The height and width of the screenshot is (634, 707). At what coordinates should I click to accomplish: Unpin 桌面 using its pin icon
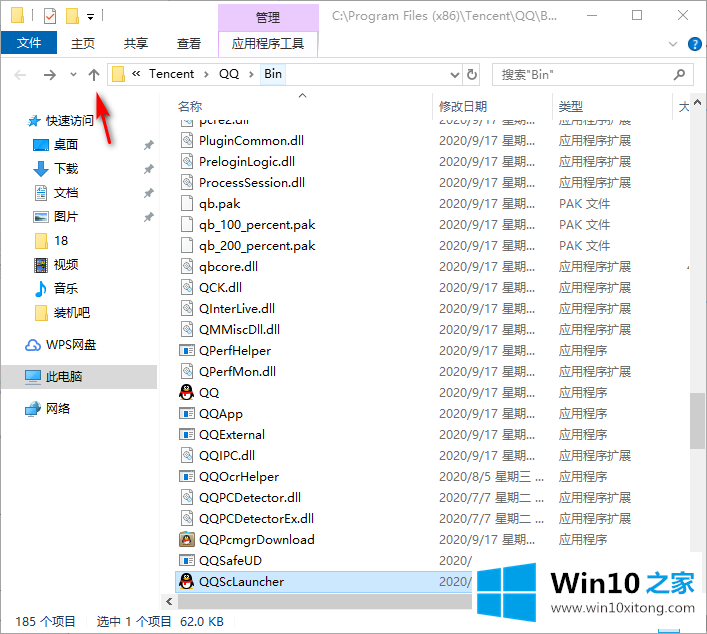(148, 145)
